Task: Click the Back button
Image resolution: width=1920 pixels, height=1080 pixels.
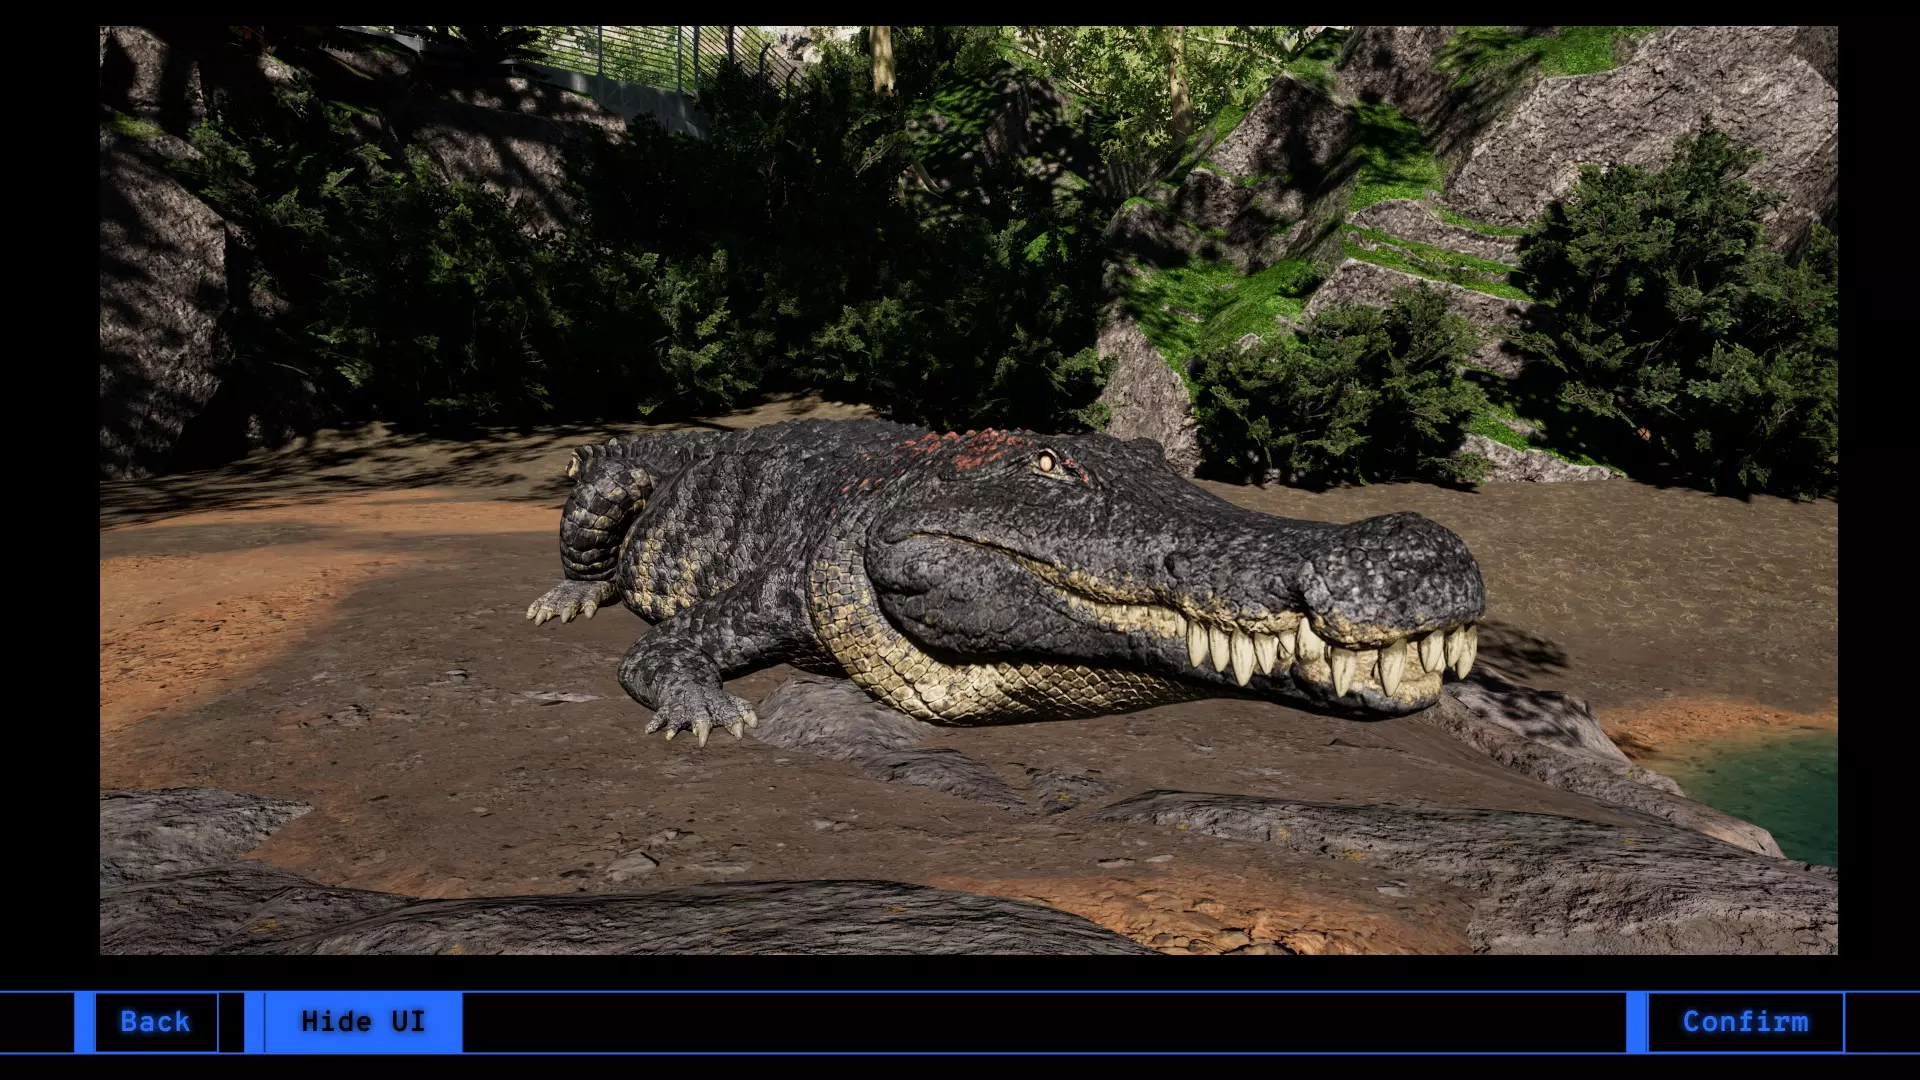Action: click(155, 1022)
